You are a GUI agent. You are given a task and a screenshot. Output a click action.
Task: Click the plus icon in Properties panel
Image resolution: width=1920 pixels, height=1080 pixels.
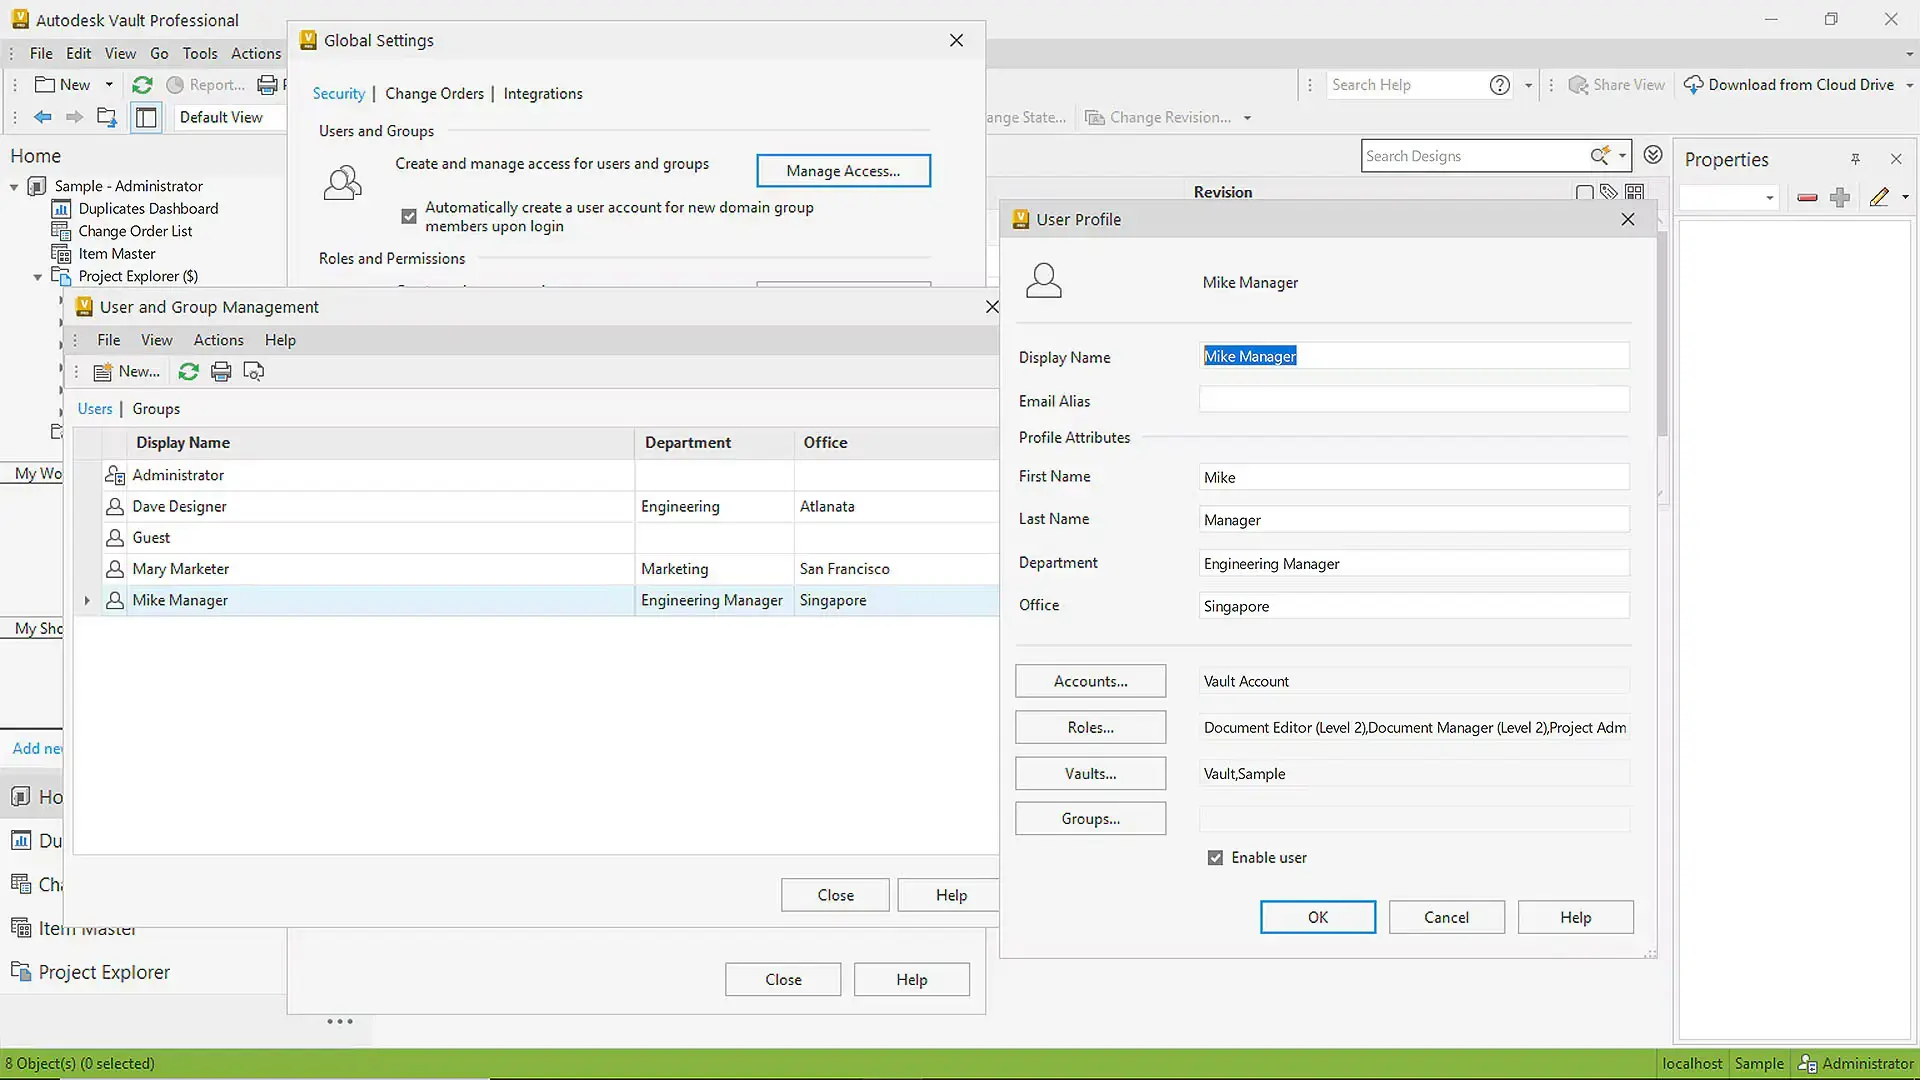tap(1840, 197)
